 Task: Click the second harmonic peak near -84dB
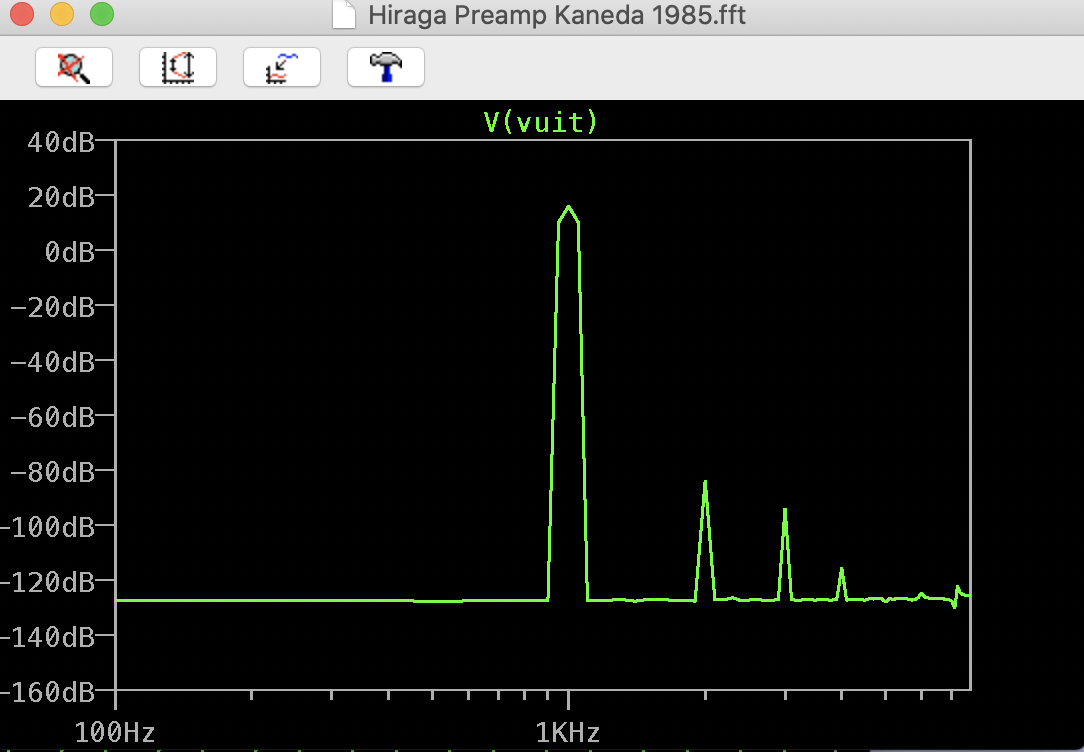tap(705, 482)
